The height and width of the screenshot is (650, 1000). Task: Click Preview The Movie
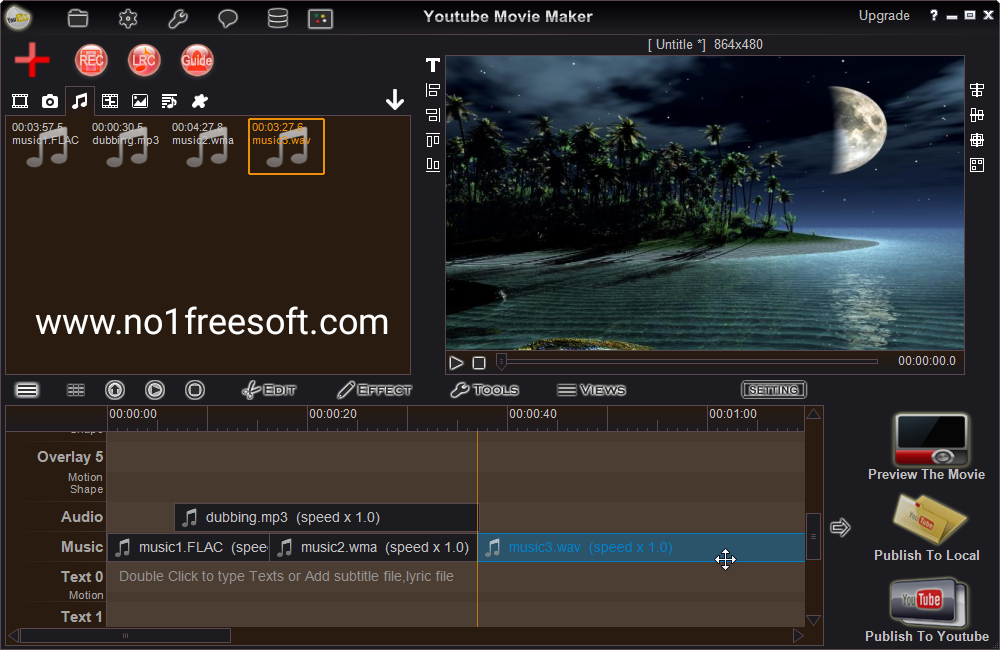tap(926, 447)
